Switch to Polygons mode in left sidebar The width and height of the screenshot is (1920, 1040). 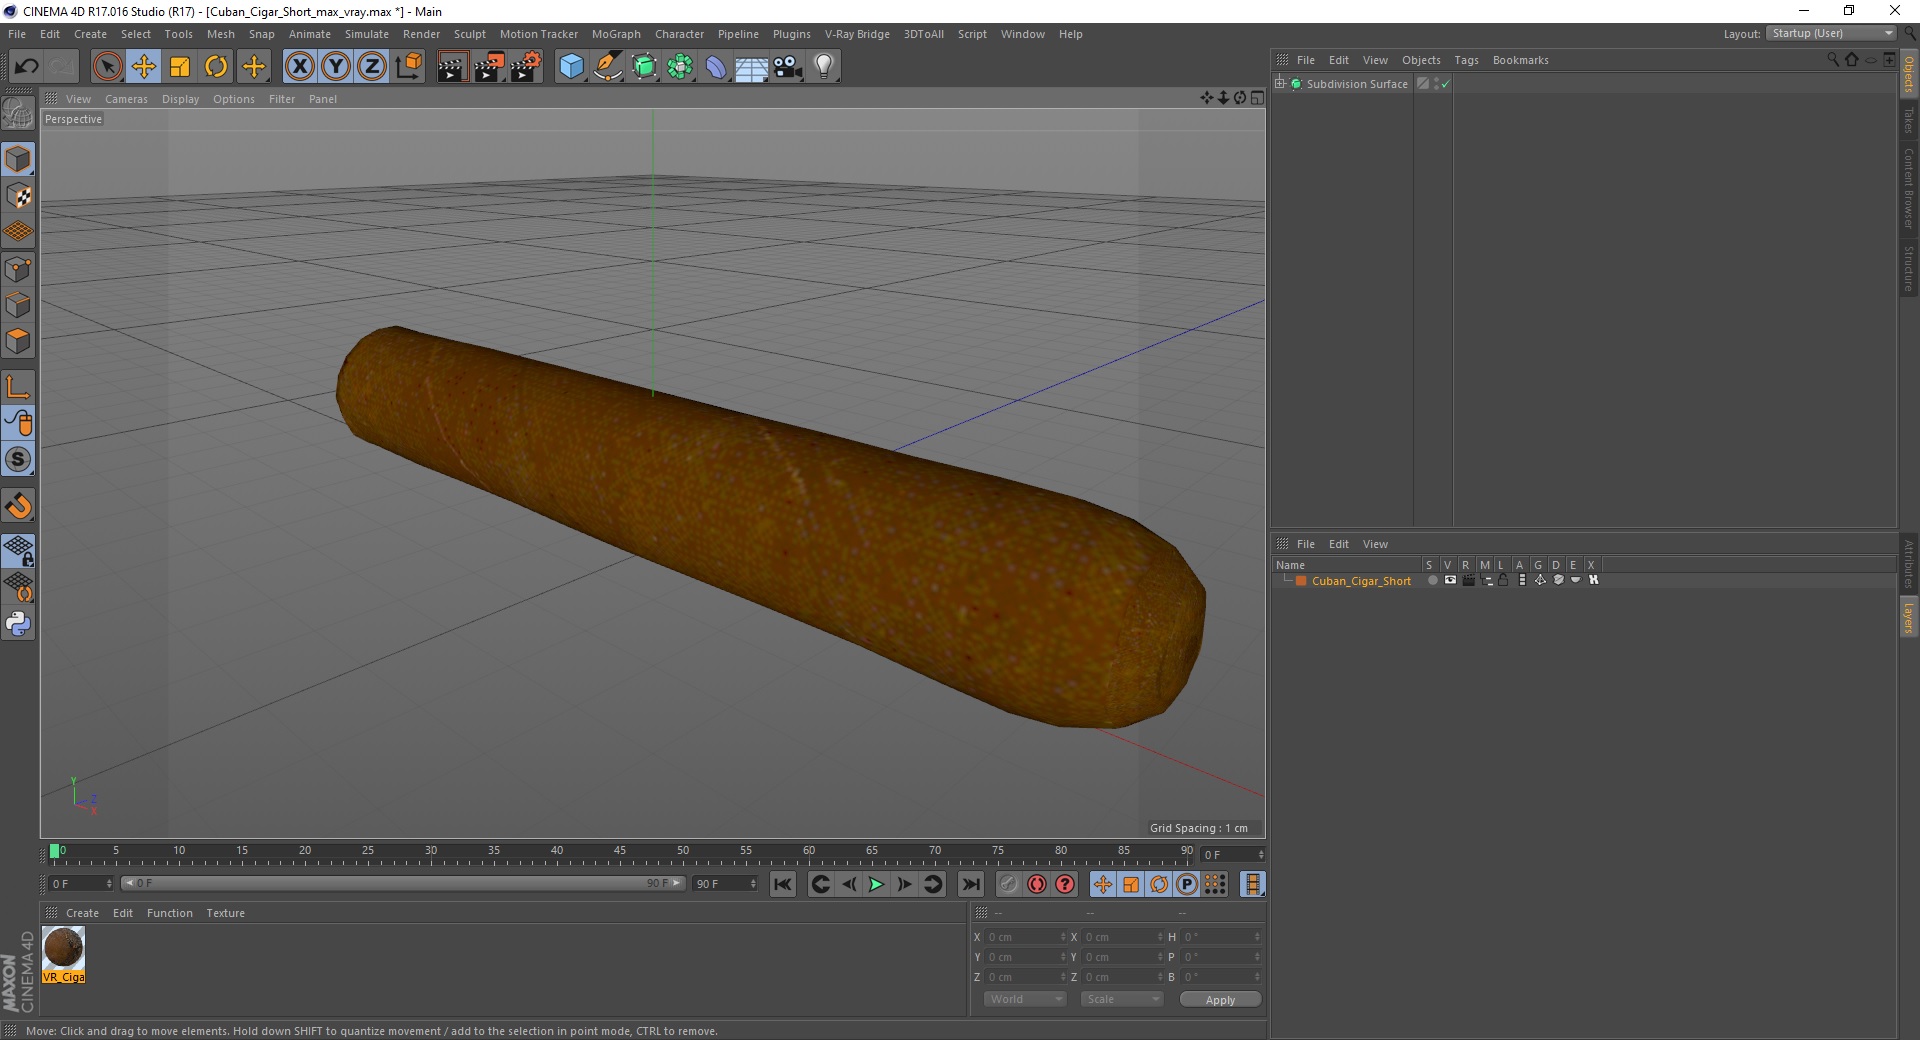click(x=18, y=342)
